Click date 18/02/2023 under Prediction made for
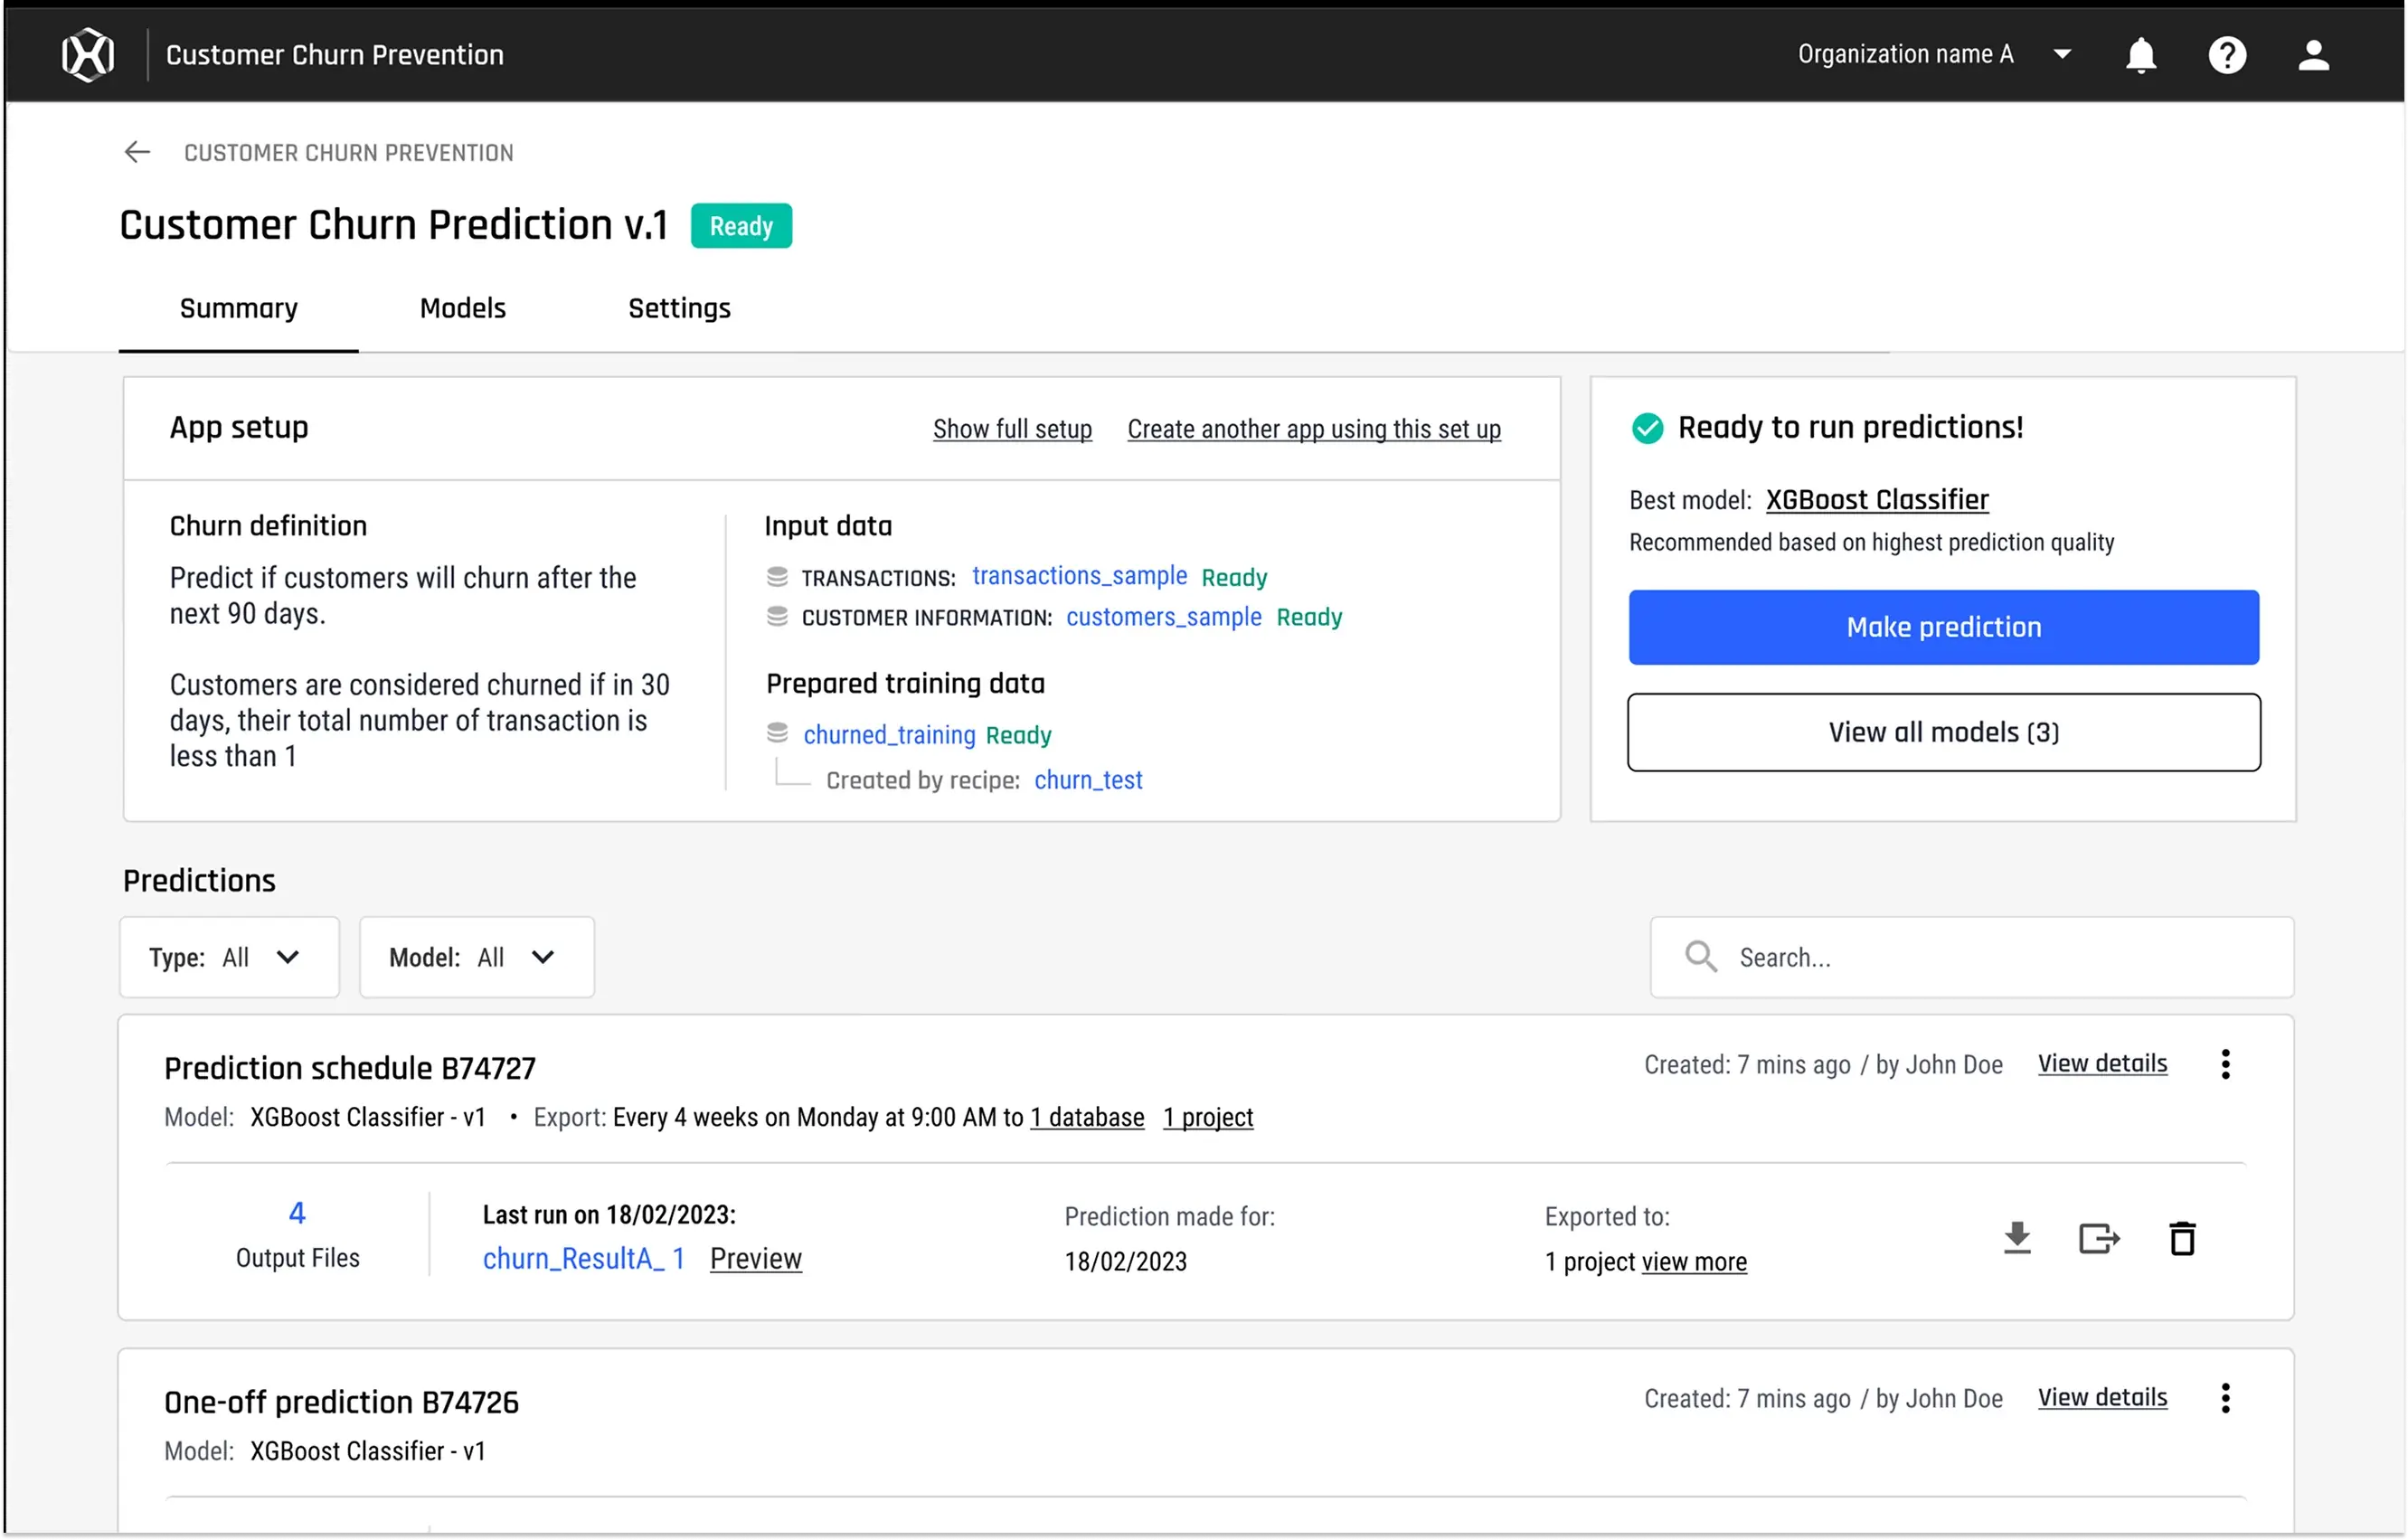Viewport: 2408px width, 1540px height. click(1126, 1262)
